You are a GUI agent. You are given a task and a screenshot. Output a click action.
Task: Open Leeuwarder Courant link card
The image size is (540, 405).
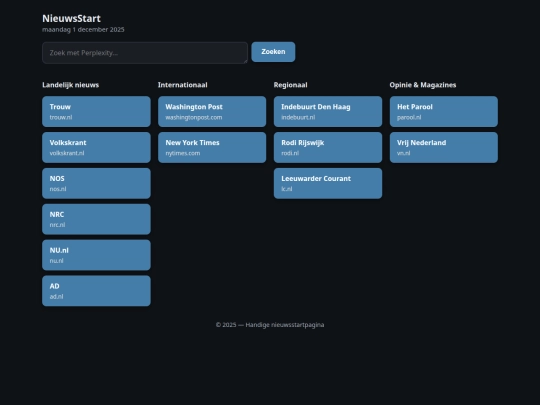click(x=328, y=183)
